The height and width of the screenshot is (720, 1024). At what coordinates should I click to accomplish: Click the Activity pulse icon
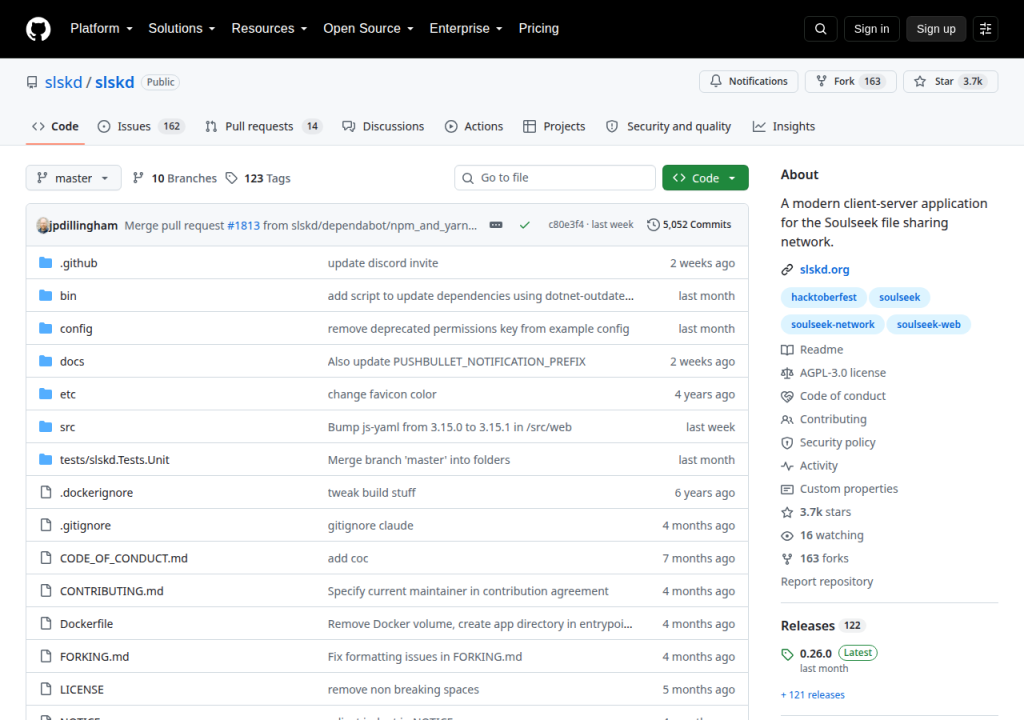click(x=787, y=466)
